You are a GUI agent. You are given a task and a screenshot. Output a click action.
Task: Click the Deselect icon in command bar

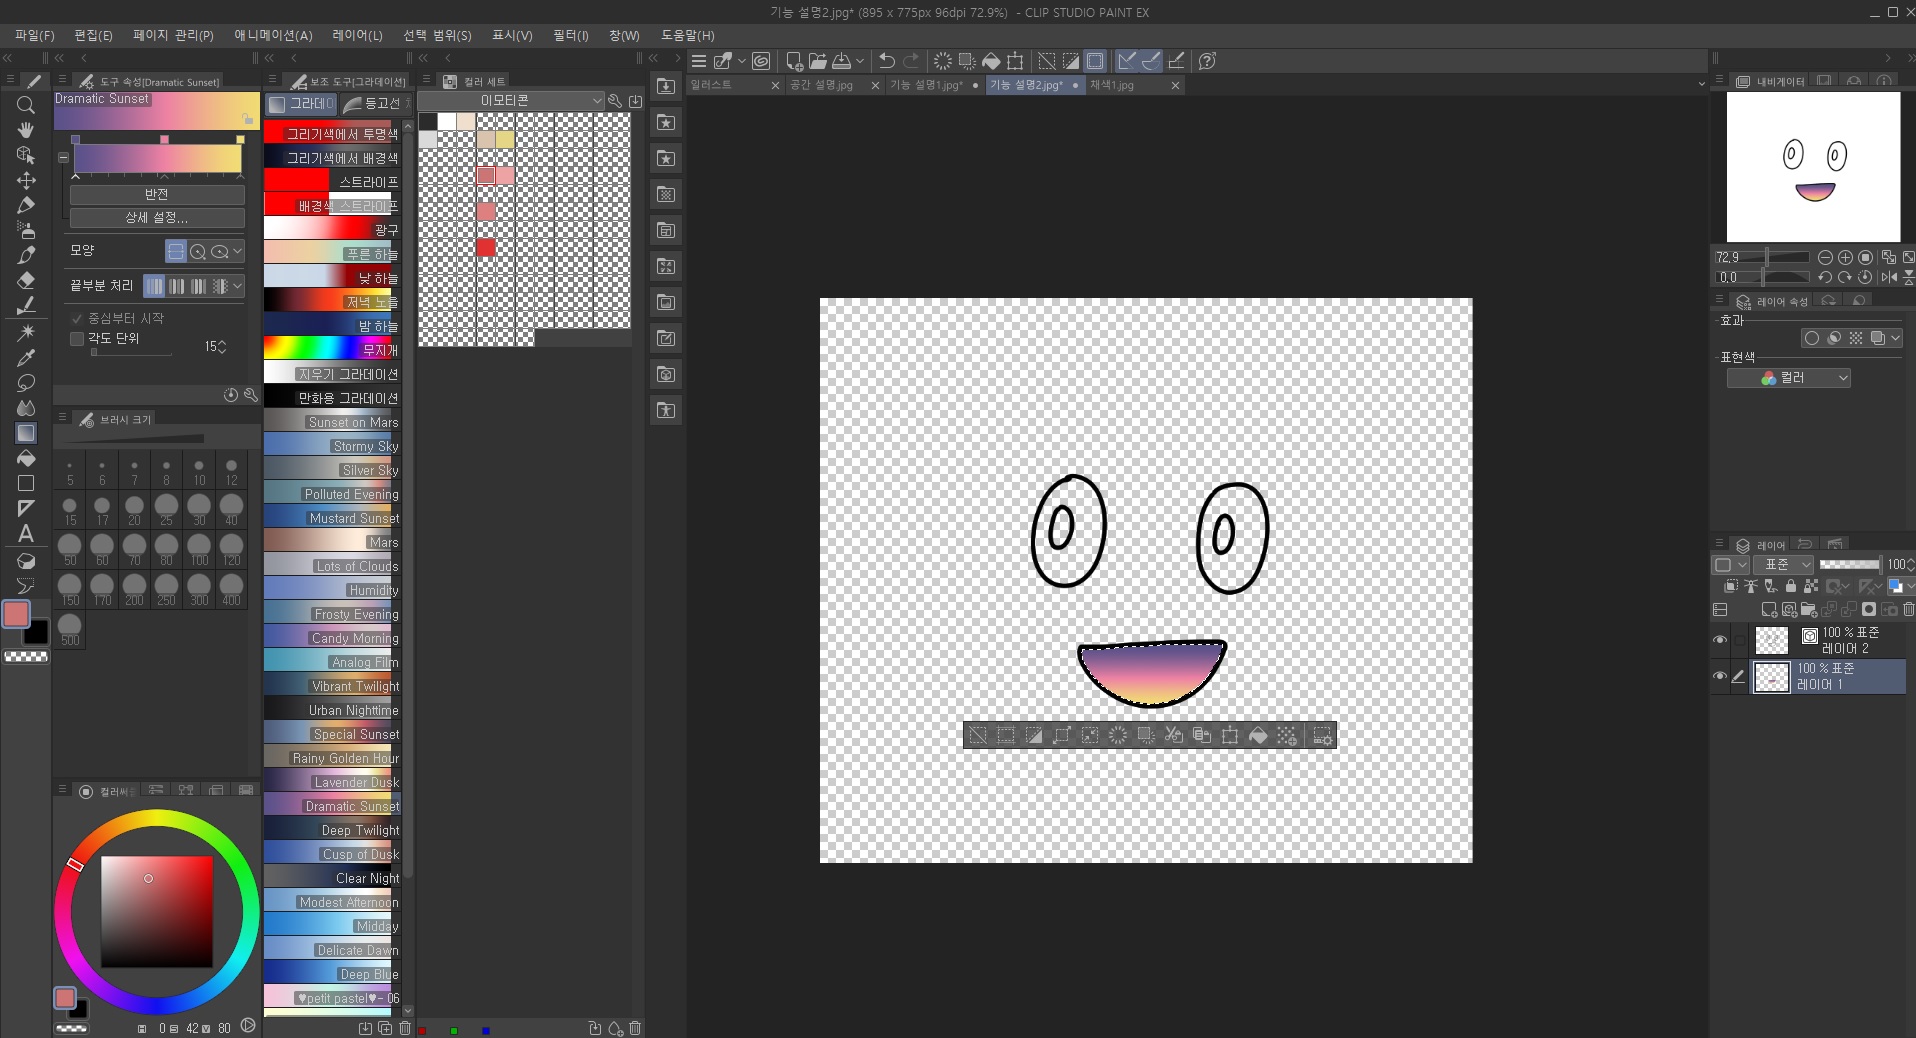[x=1046, y=61]
